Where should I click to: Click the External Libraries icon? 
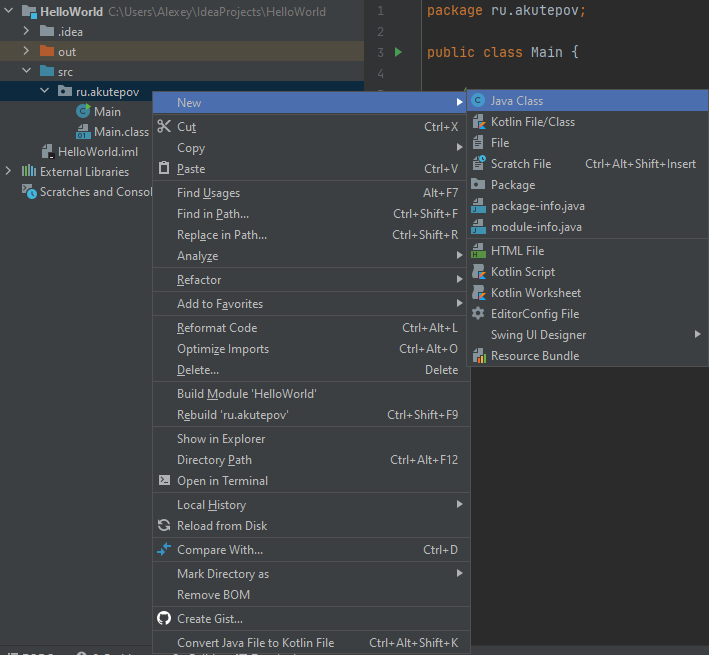pyautogui.click(x=29, y=171)
